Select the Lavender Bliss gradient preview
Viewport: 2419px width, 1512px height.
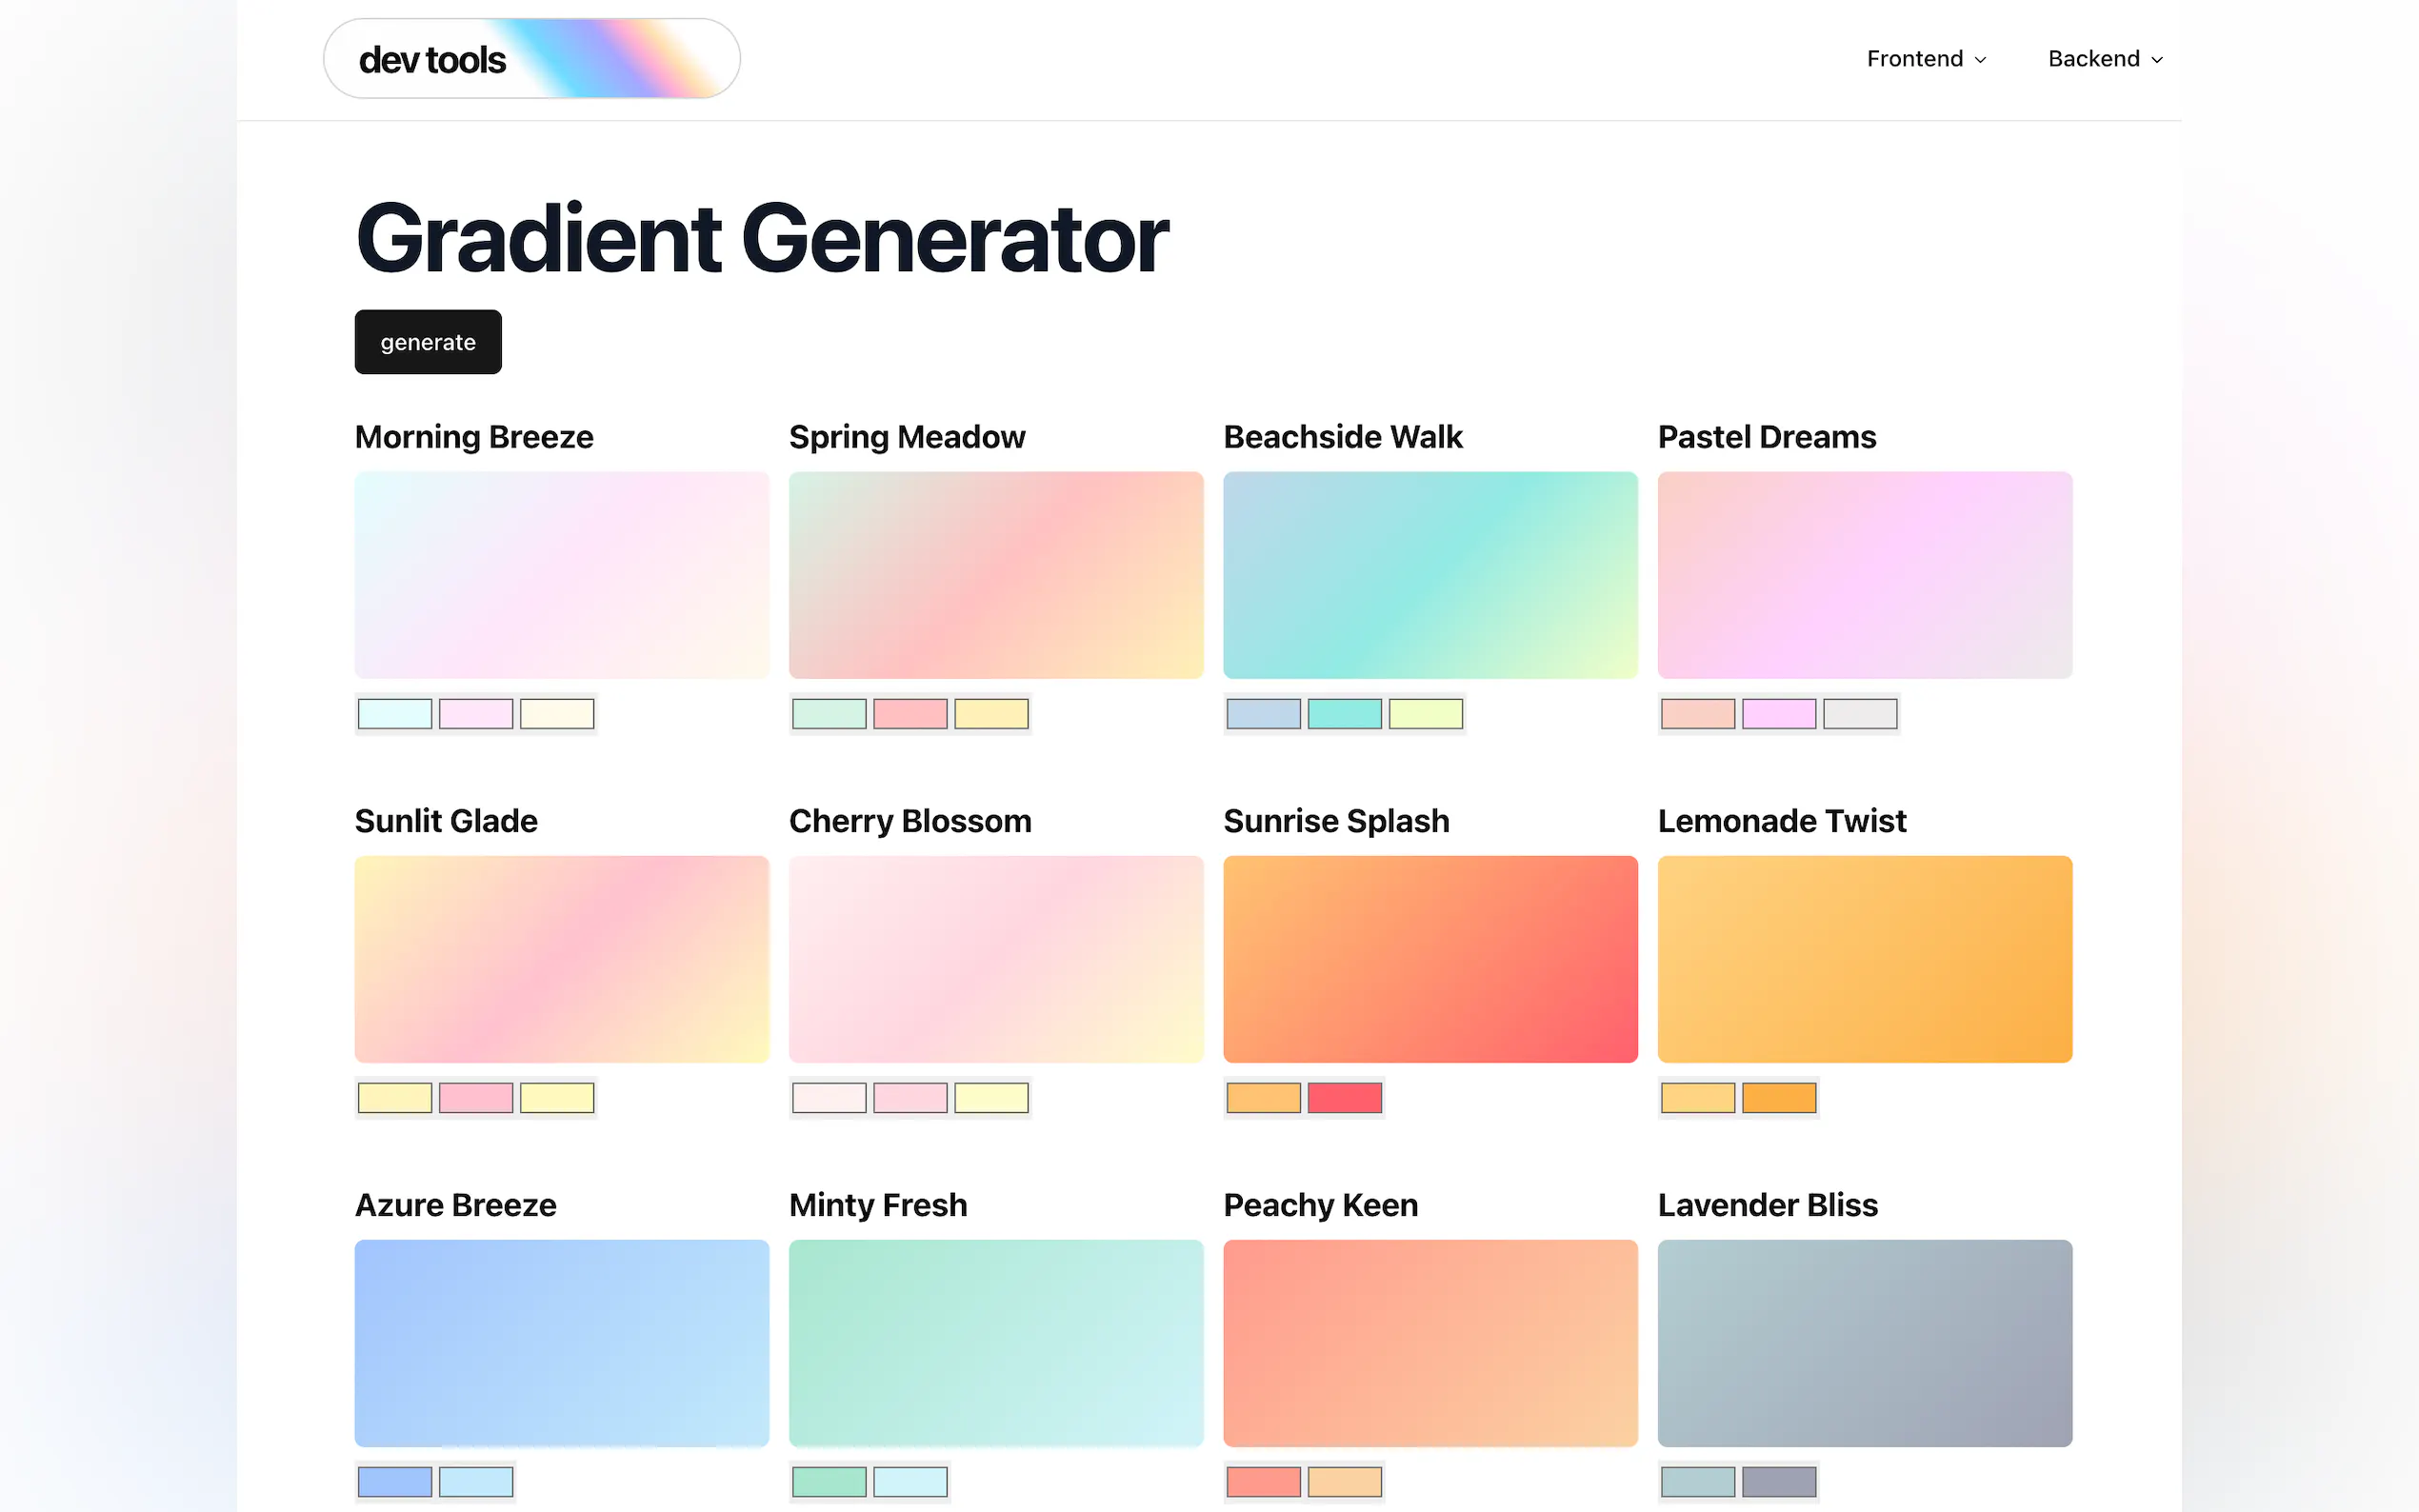(1864, 1342)
